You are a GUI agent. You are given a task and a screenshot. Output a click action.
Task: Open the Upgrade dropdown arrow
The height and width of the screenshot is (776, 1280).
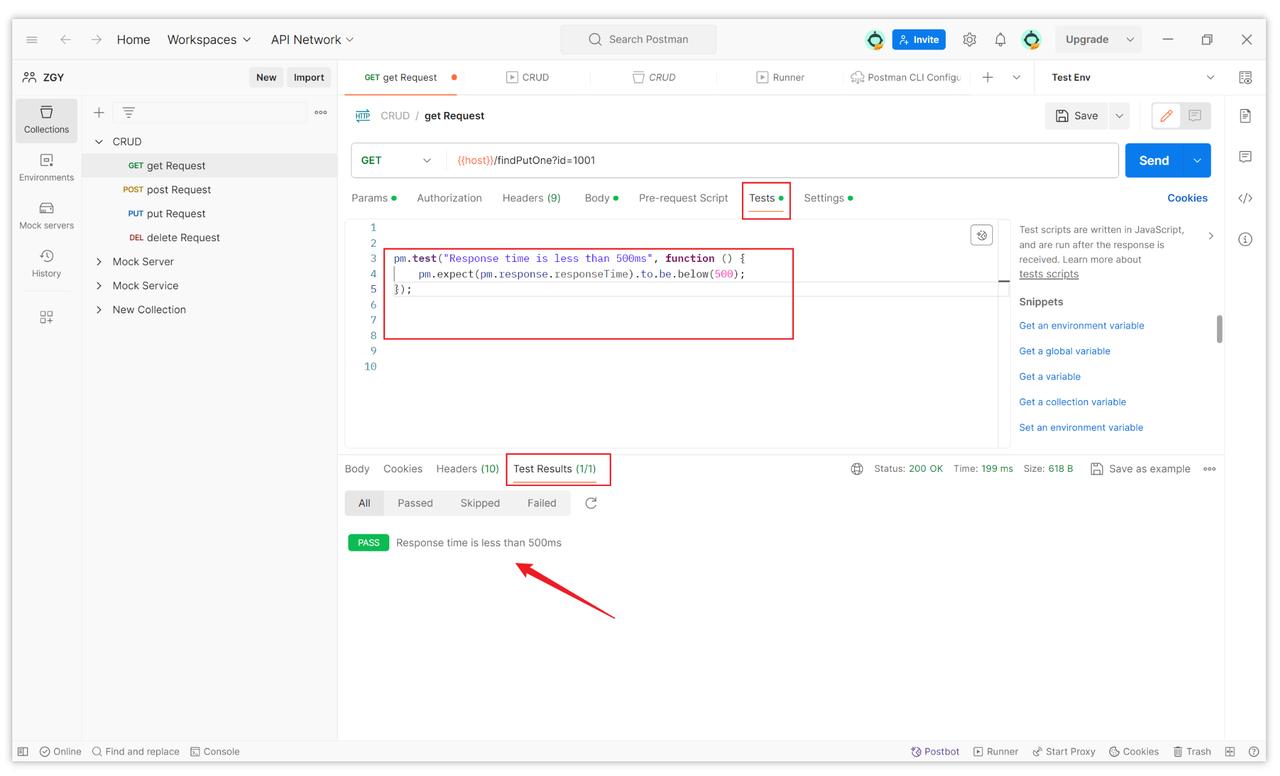tap(1130, 40)
